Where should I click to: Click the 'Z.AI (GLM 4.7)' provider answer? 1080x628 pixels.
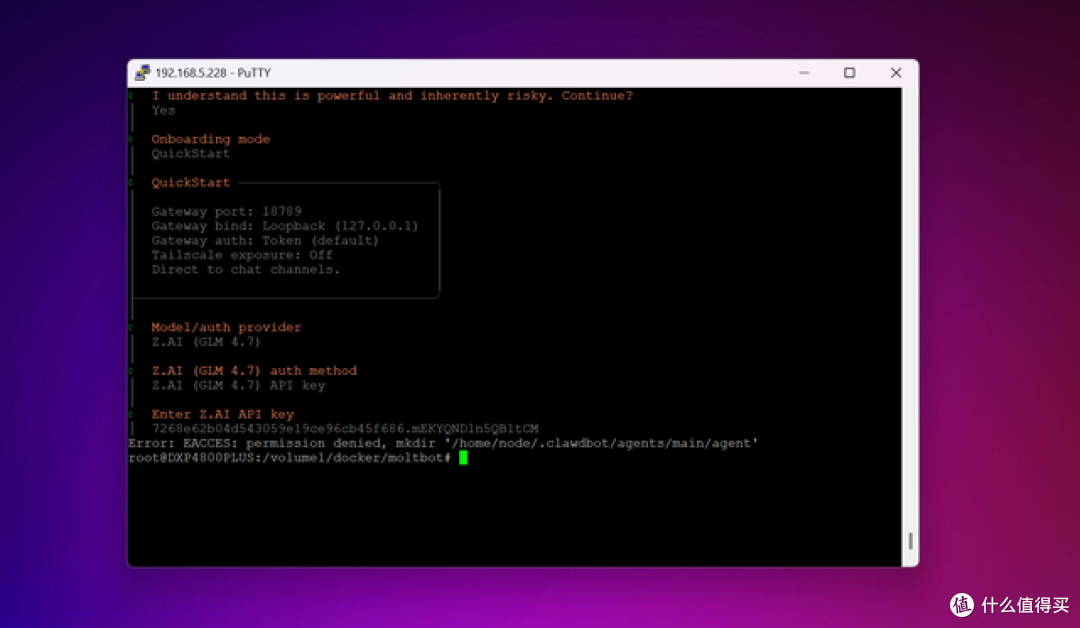pos(206,342)
